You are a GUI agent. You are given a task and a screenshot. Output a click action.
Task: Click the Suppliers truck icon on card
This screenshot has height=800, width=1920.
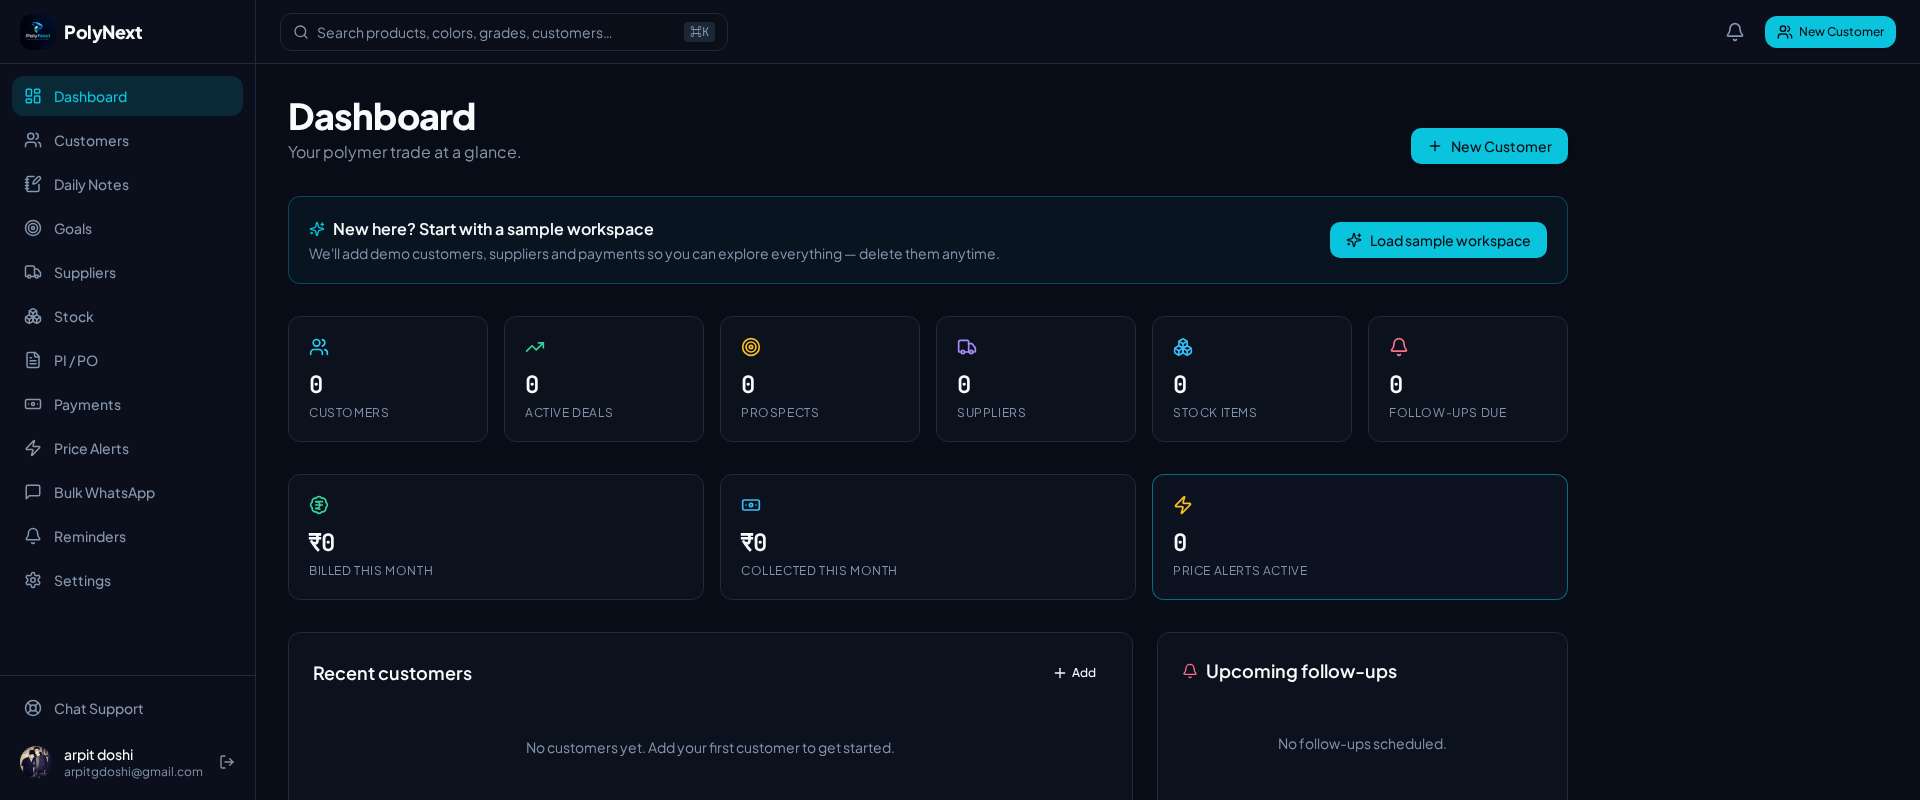[967, 347]
